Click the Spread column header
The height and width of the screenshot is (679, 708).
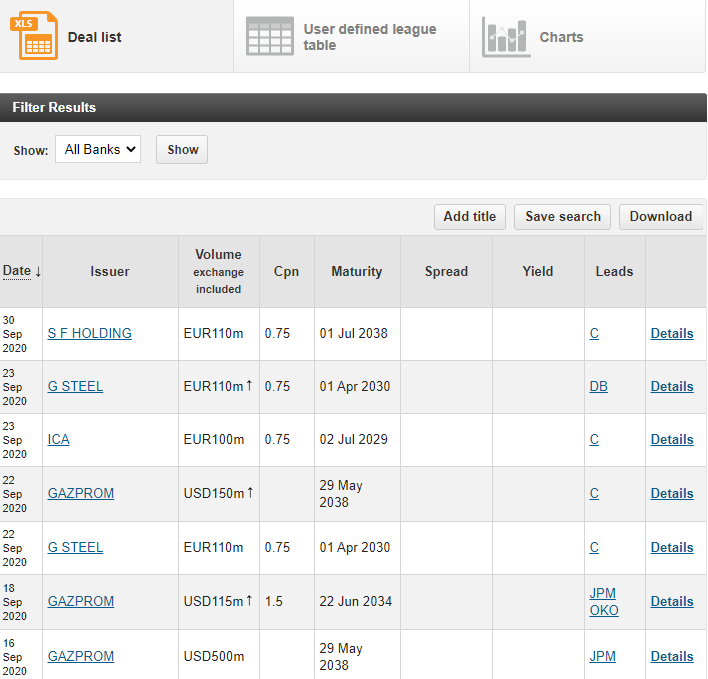click(x=446, y=271)
